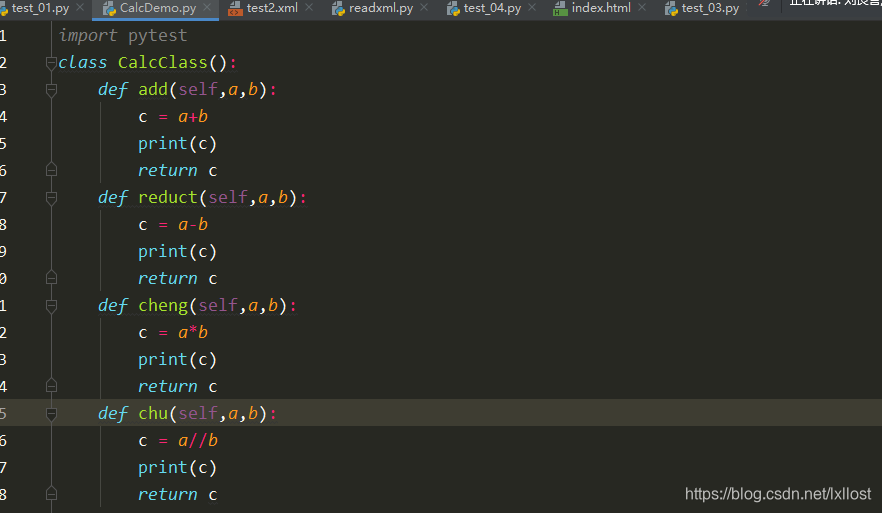Click the 'c = a*b' expression
882x513 pixels.
(173, 332)
